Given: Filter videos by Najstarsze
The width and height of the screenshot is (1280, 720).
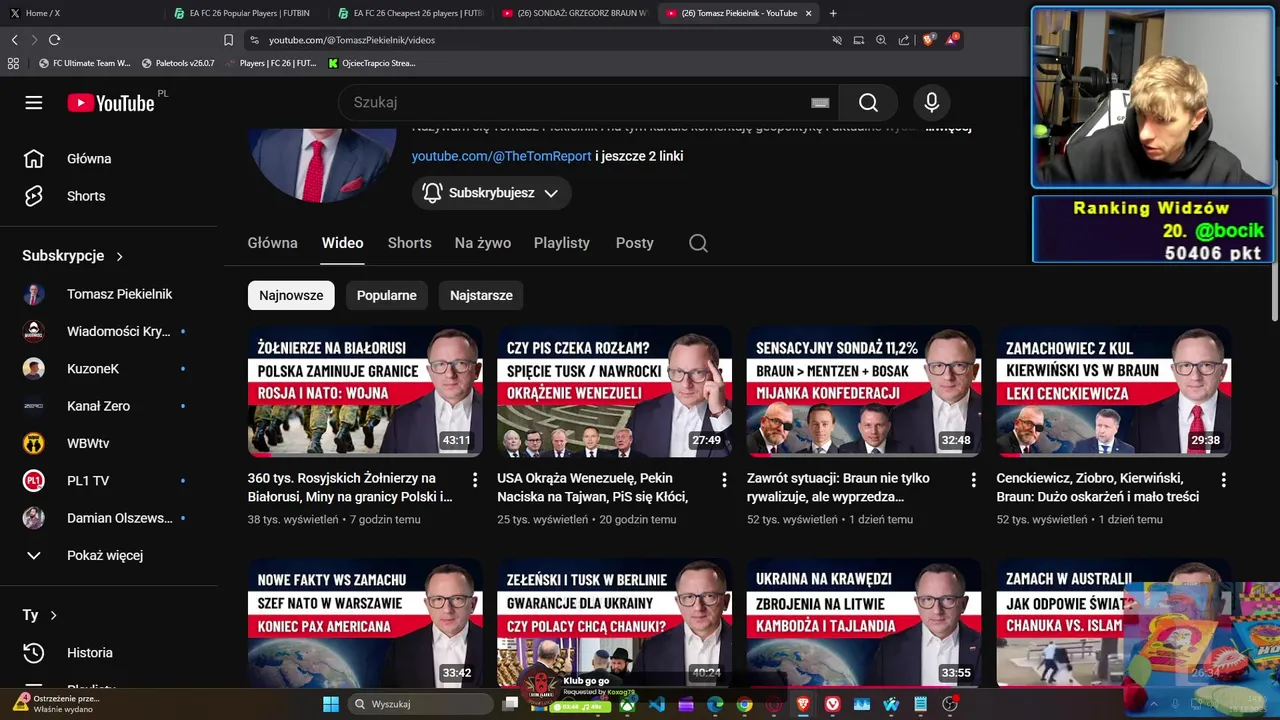Looking at the screenshot, I should coord(481,295).
